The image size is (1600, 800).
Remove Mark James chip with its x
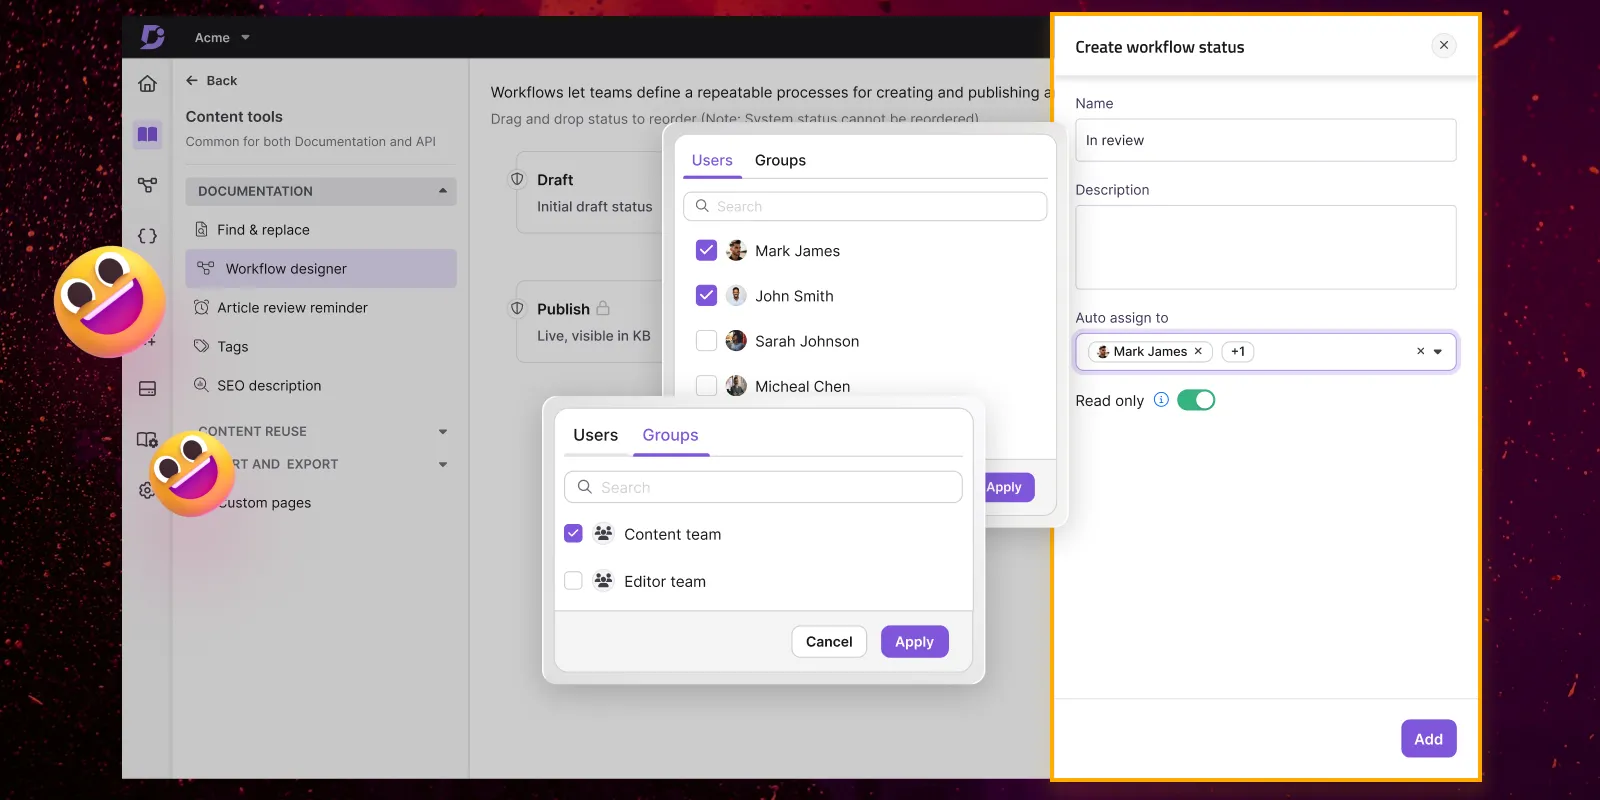click(x=1198, y=351)
